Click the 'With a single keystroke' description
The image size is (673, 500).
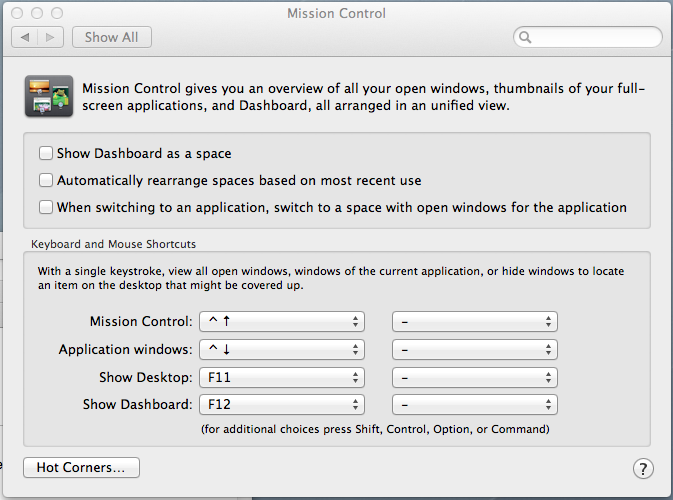pyautogui.click(x=331, y=278)
